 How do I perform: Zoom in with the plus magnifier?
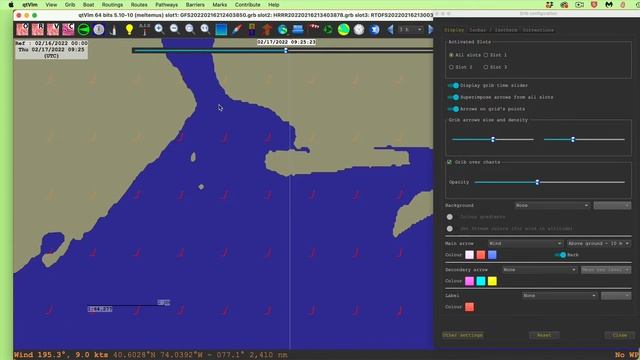[x=159, y=29]
